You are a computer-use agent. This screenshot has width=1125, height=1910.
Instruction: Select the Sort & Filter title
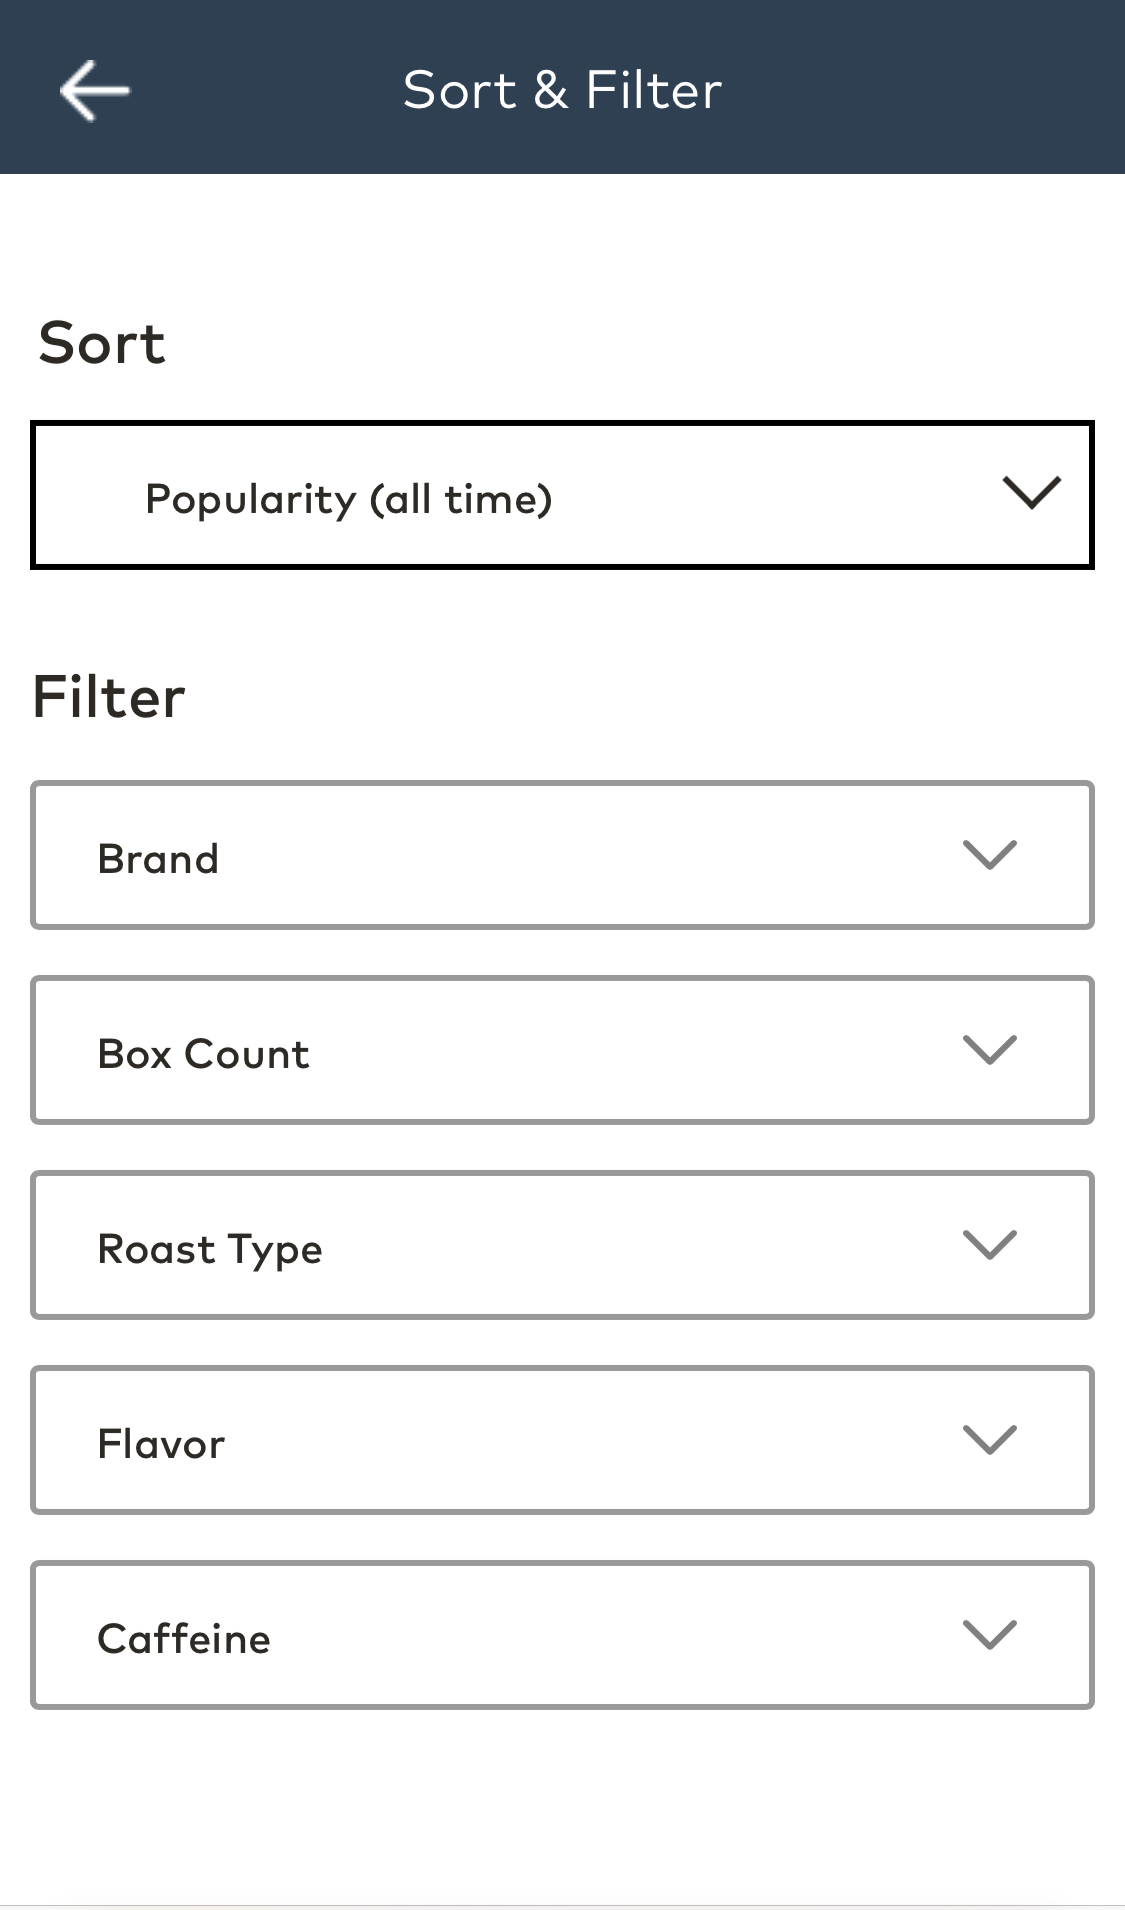tap(562, 89)
